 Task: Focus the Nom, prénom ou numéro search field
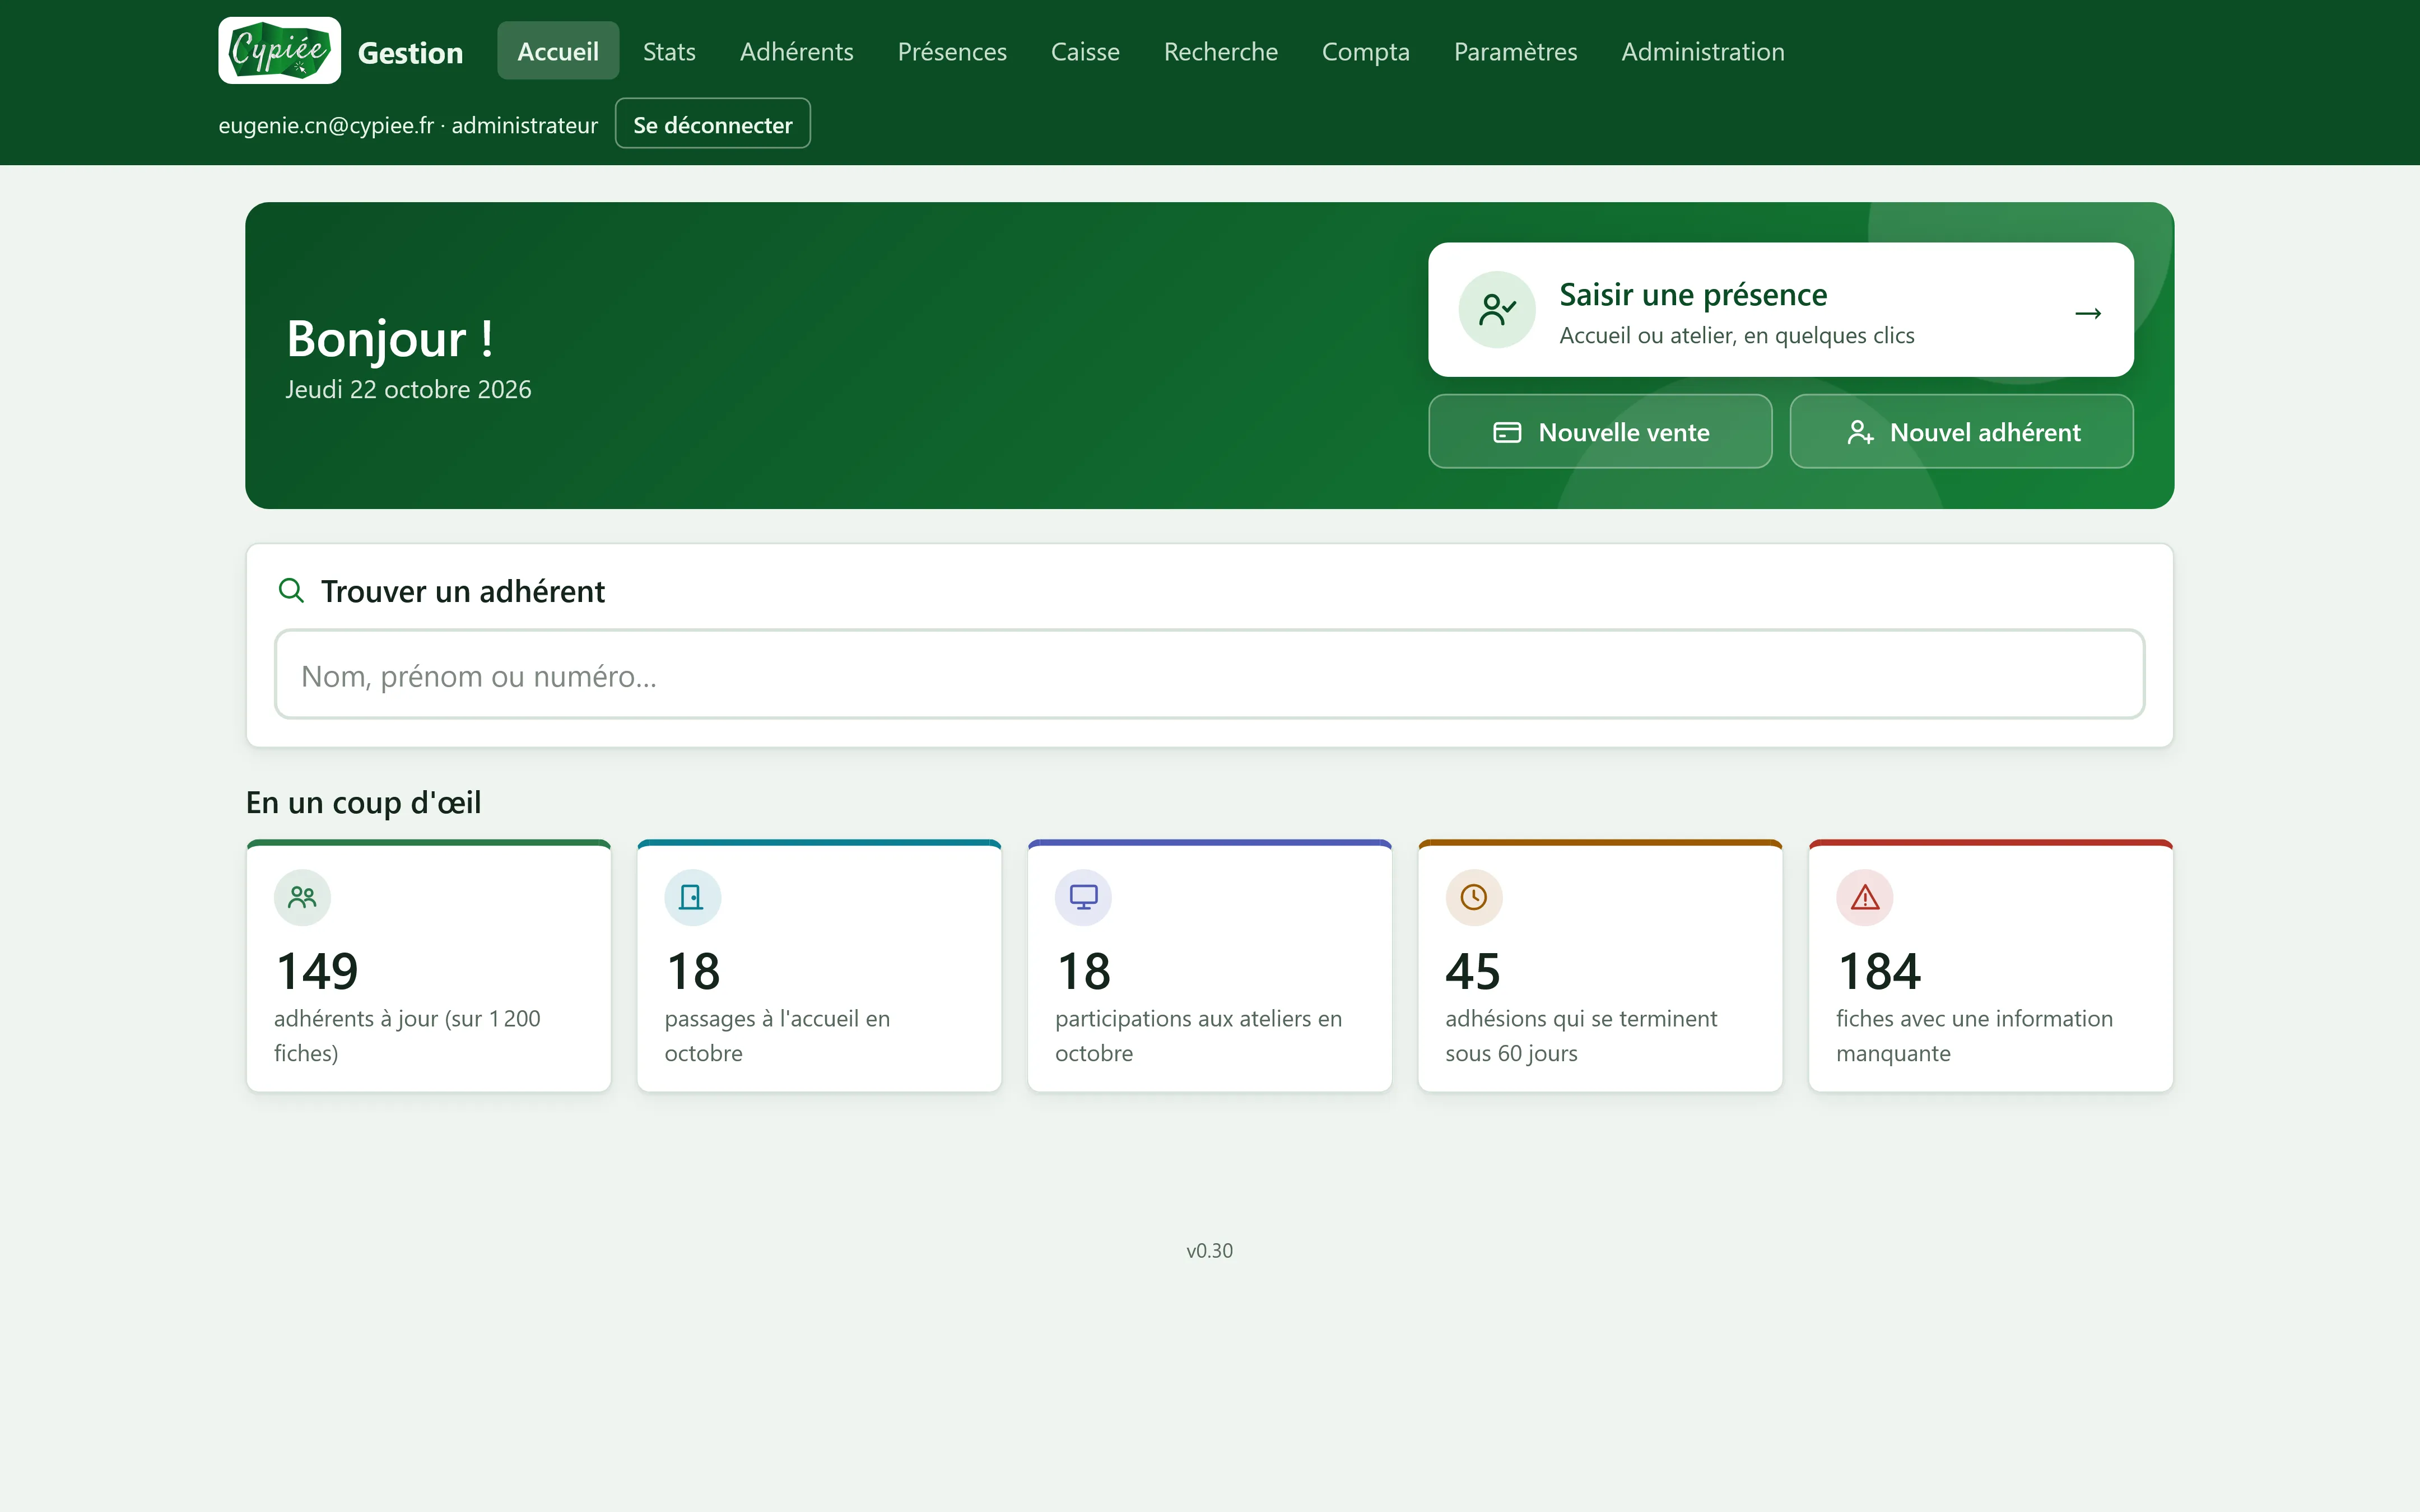coord(1209,675)
